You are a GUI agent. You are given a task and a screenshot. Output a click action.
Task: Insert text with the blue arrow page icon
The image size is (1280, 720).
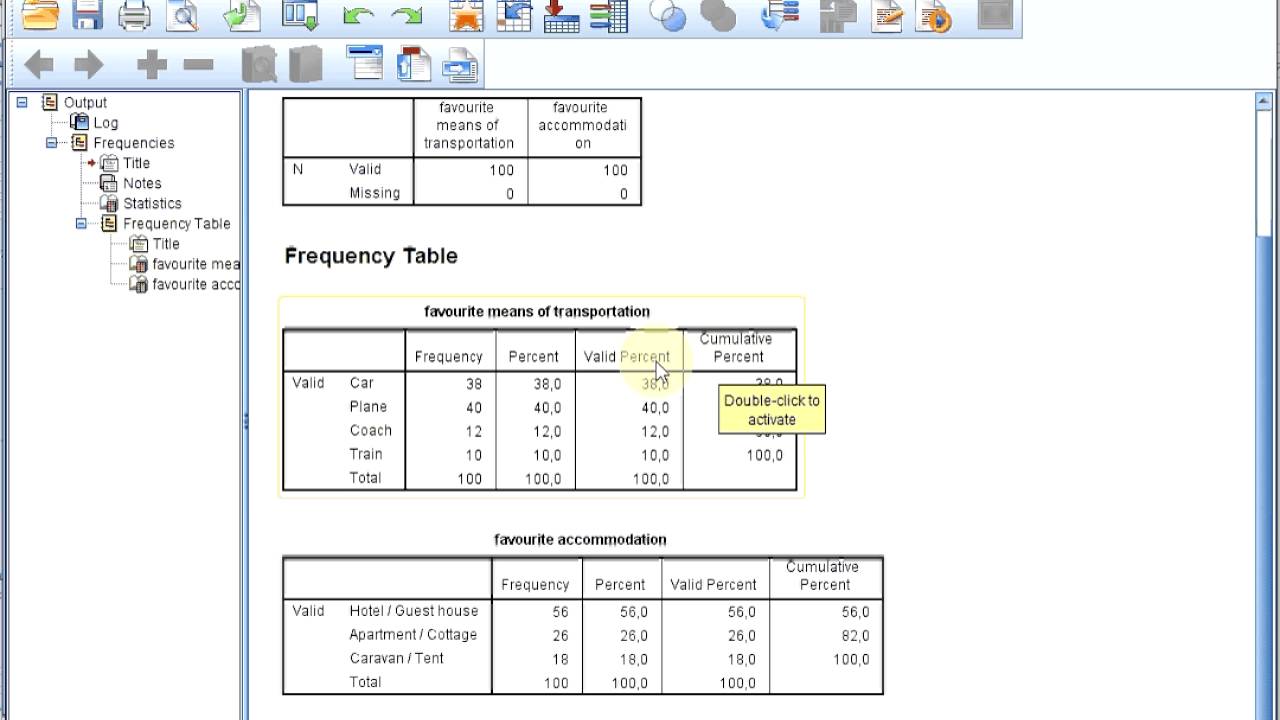[x=460, y=64]
